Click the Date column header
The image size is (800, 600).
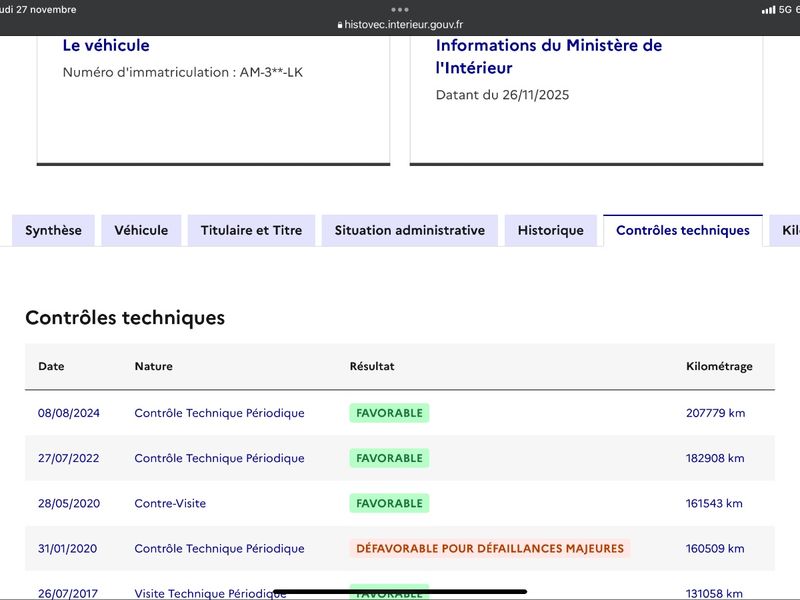[51, 366]
